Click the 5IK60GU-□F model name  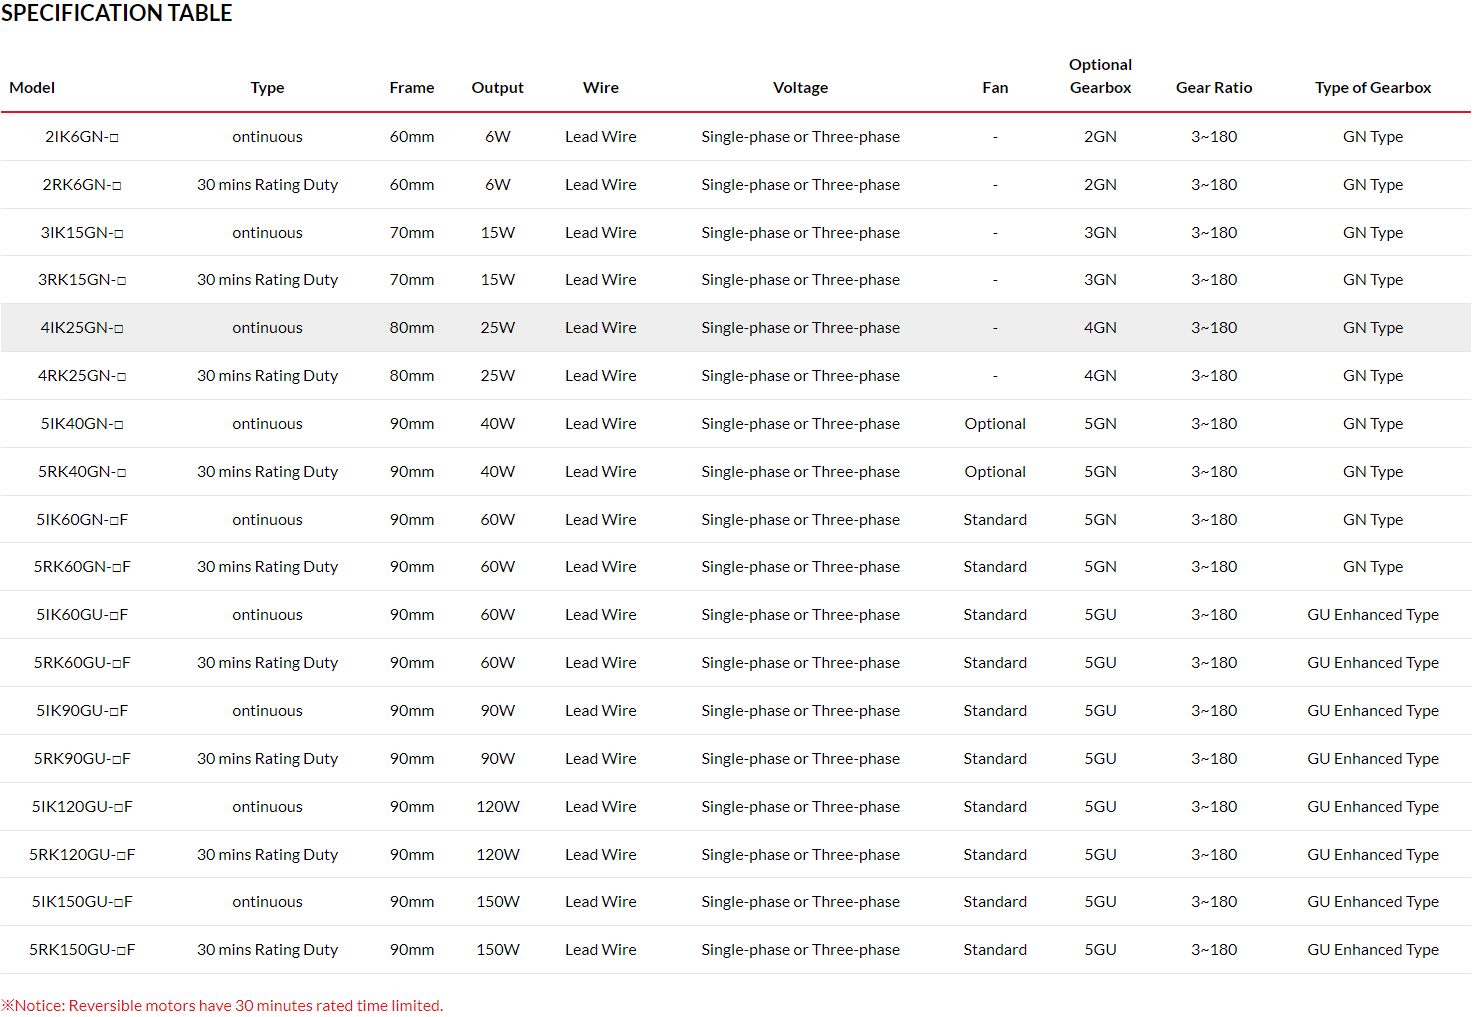[82, 615]
